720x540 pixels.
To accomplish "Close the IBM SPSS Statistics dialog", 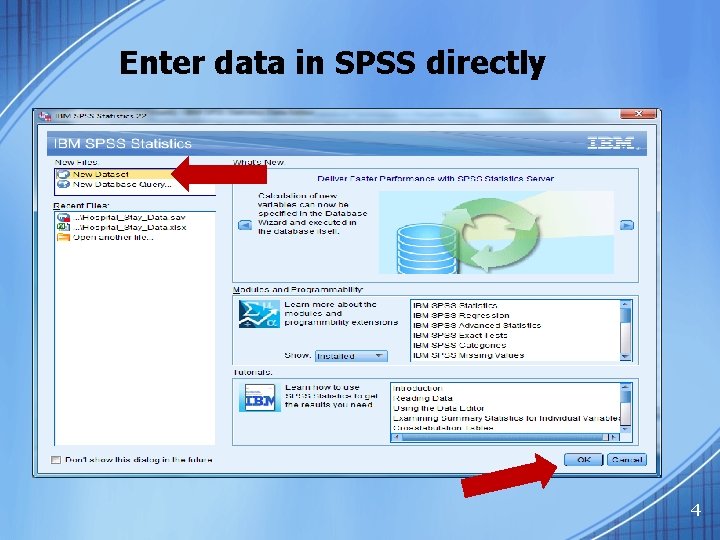I will click(x=638, y=114).
